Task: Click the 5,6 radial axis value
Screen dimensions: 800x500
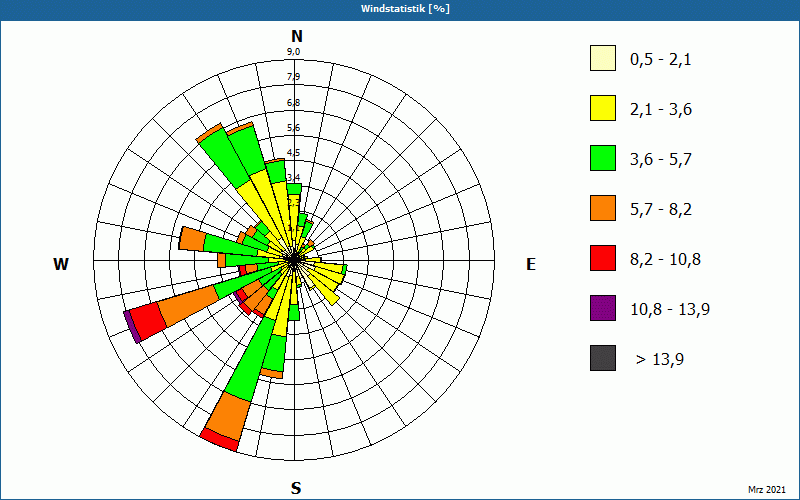Action: 293,128
